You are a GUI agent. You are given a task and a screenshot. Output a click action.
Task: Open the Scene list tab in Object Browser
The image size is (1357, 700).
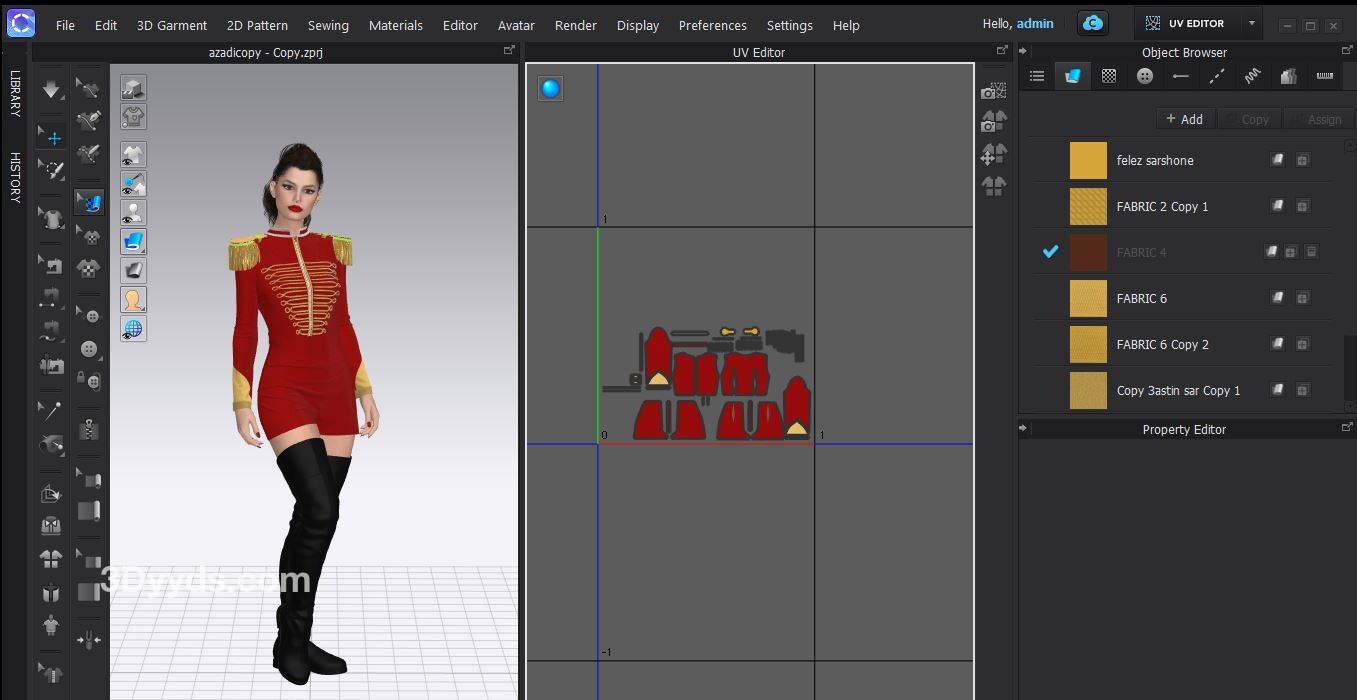pyautogui.click(x=1037, y=76)
